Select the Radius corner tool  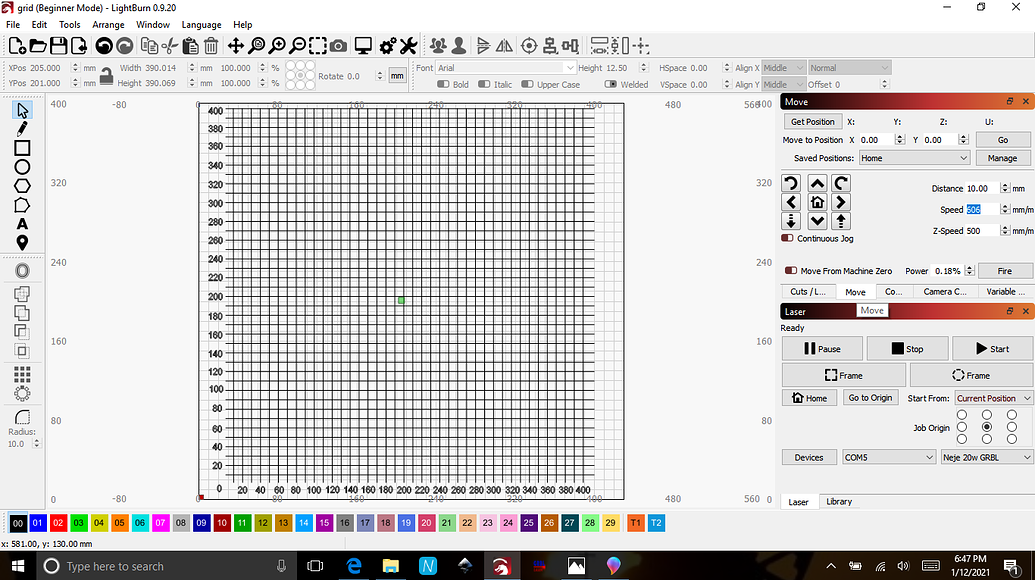(22, 417)
